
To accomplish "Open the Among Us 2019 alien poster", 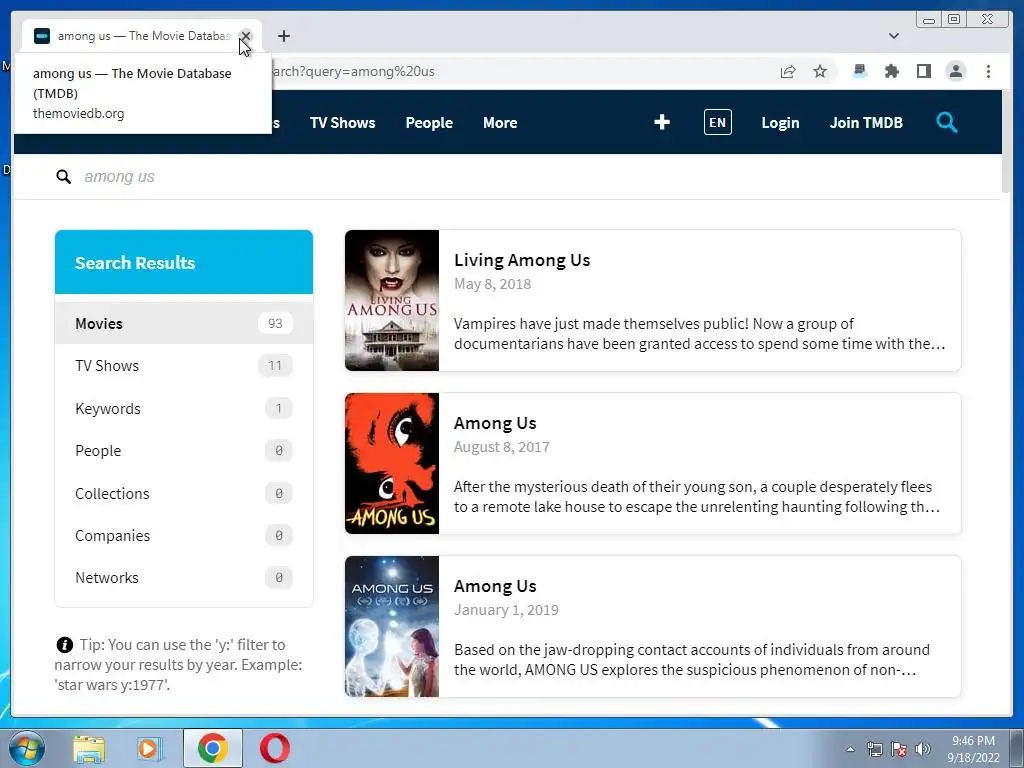I will pos(392,627).
